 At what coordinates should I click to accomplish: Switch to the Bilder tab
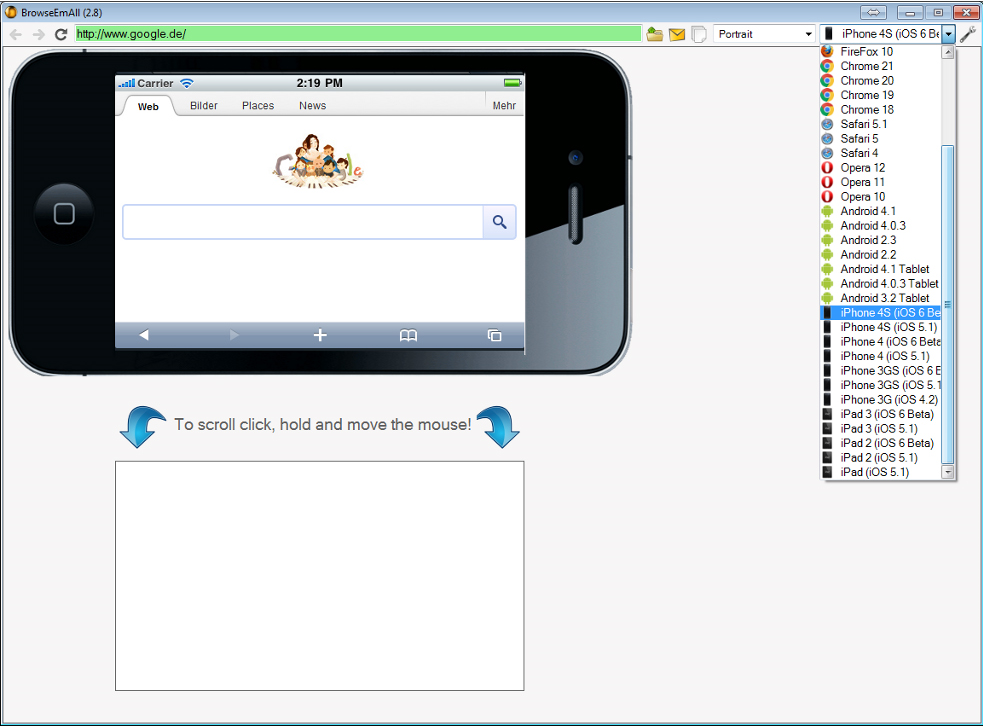[x=204, y=106]
